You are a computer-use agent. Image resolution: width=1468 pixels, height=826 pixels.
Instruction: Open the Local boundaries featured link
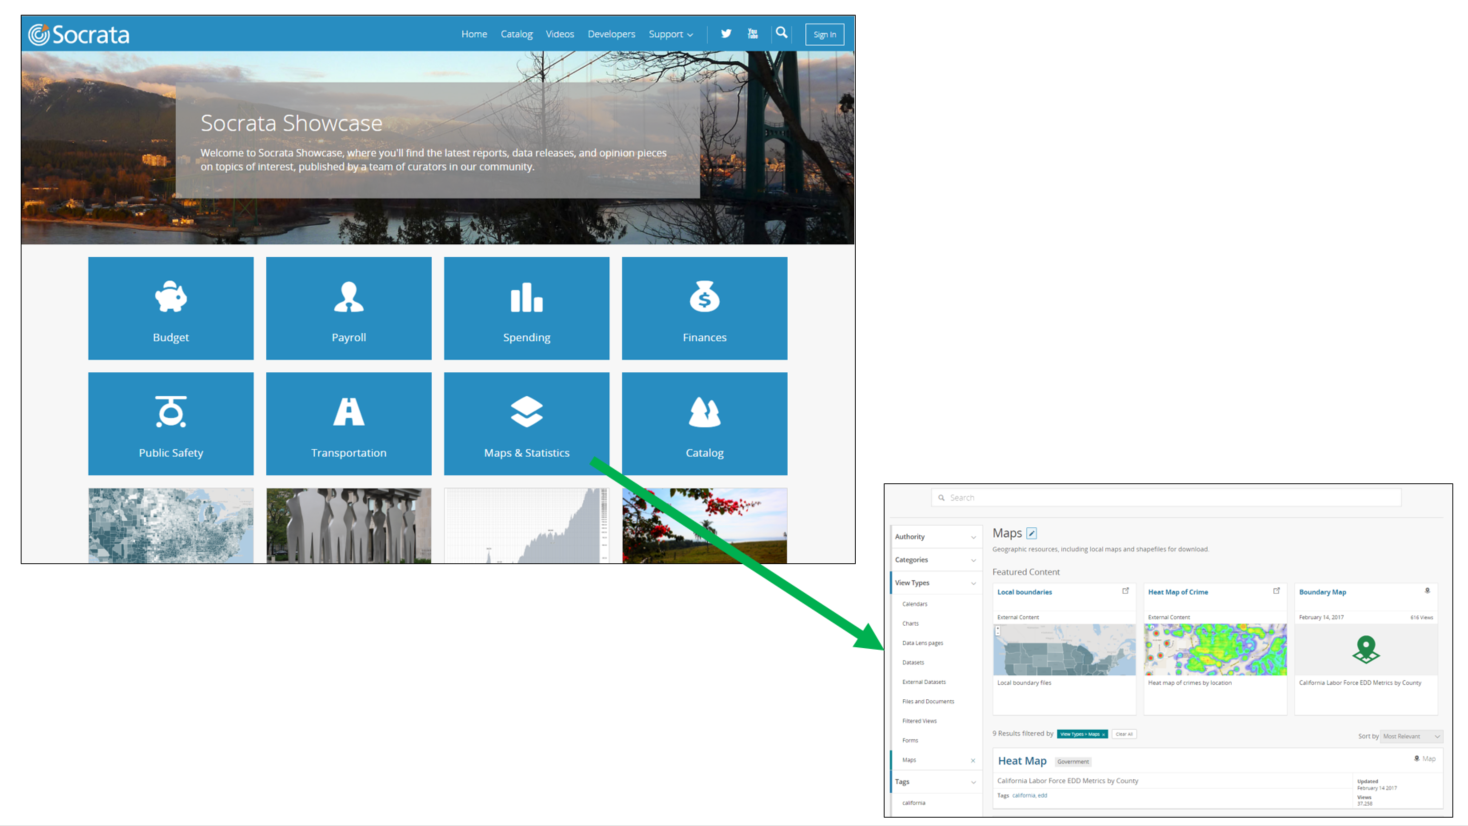(1024, 592)
